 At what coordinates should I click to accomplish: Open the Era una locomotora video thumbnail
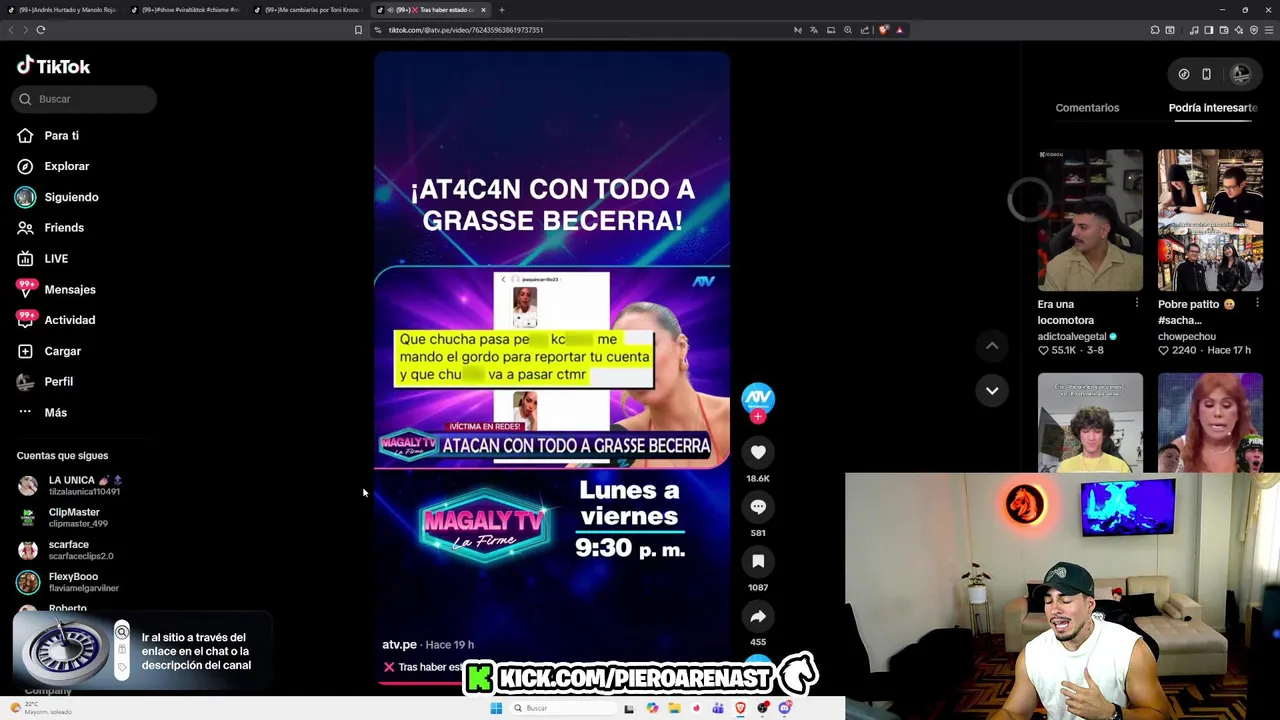tap(1090, 220)
